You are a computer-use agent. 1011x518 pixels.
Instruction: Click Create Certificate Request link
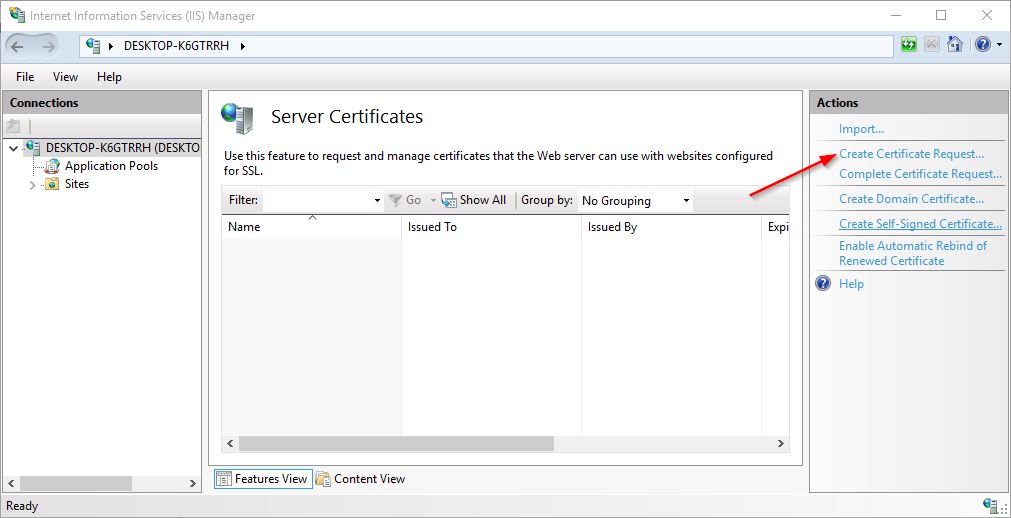pos(911,154)
